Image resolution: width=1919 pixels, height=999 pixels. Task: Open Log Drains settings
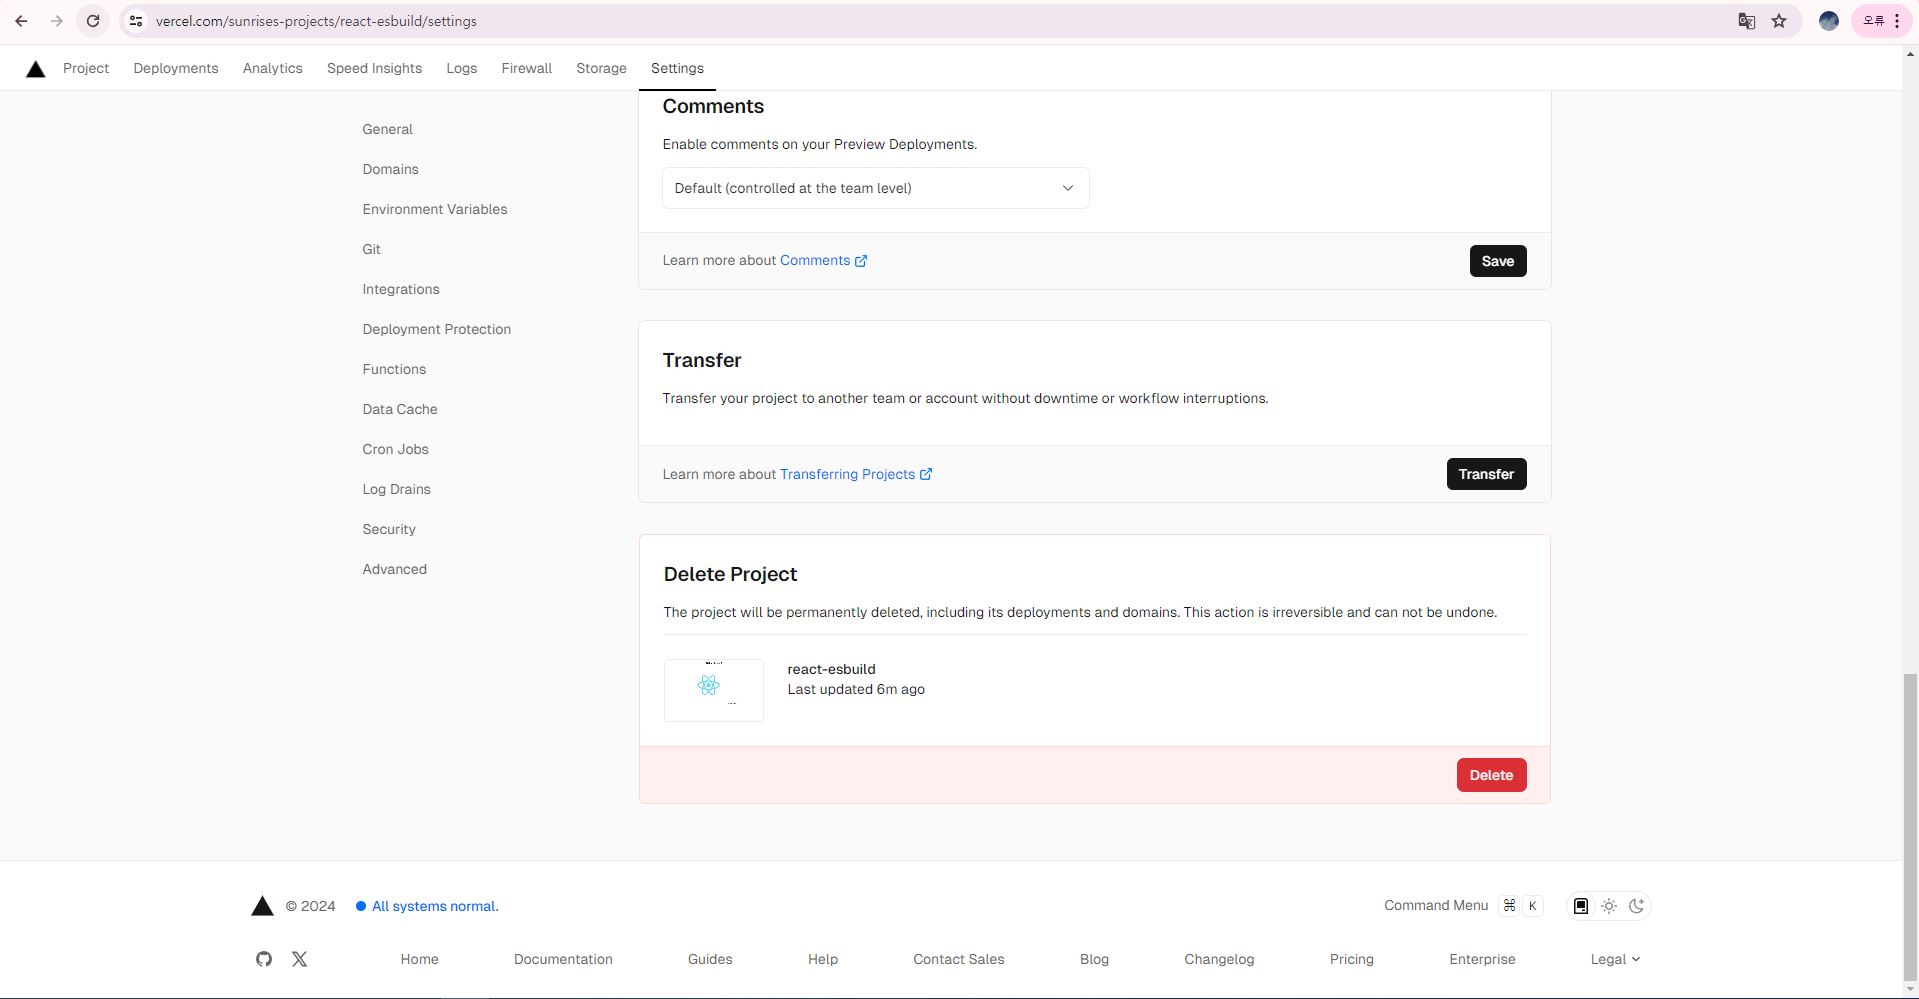396,489
